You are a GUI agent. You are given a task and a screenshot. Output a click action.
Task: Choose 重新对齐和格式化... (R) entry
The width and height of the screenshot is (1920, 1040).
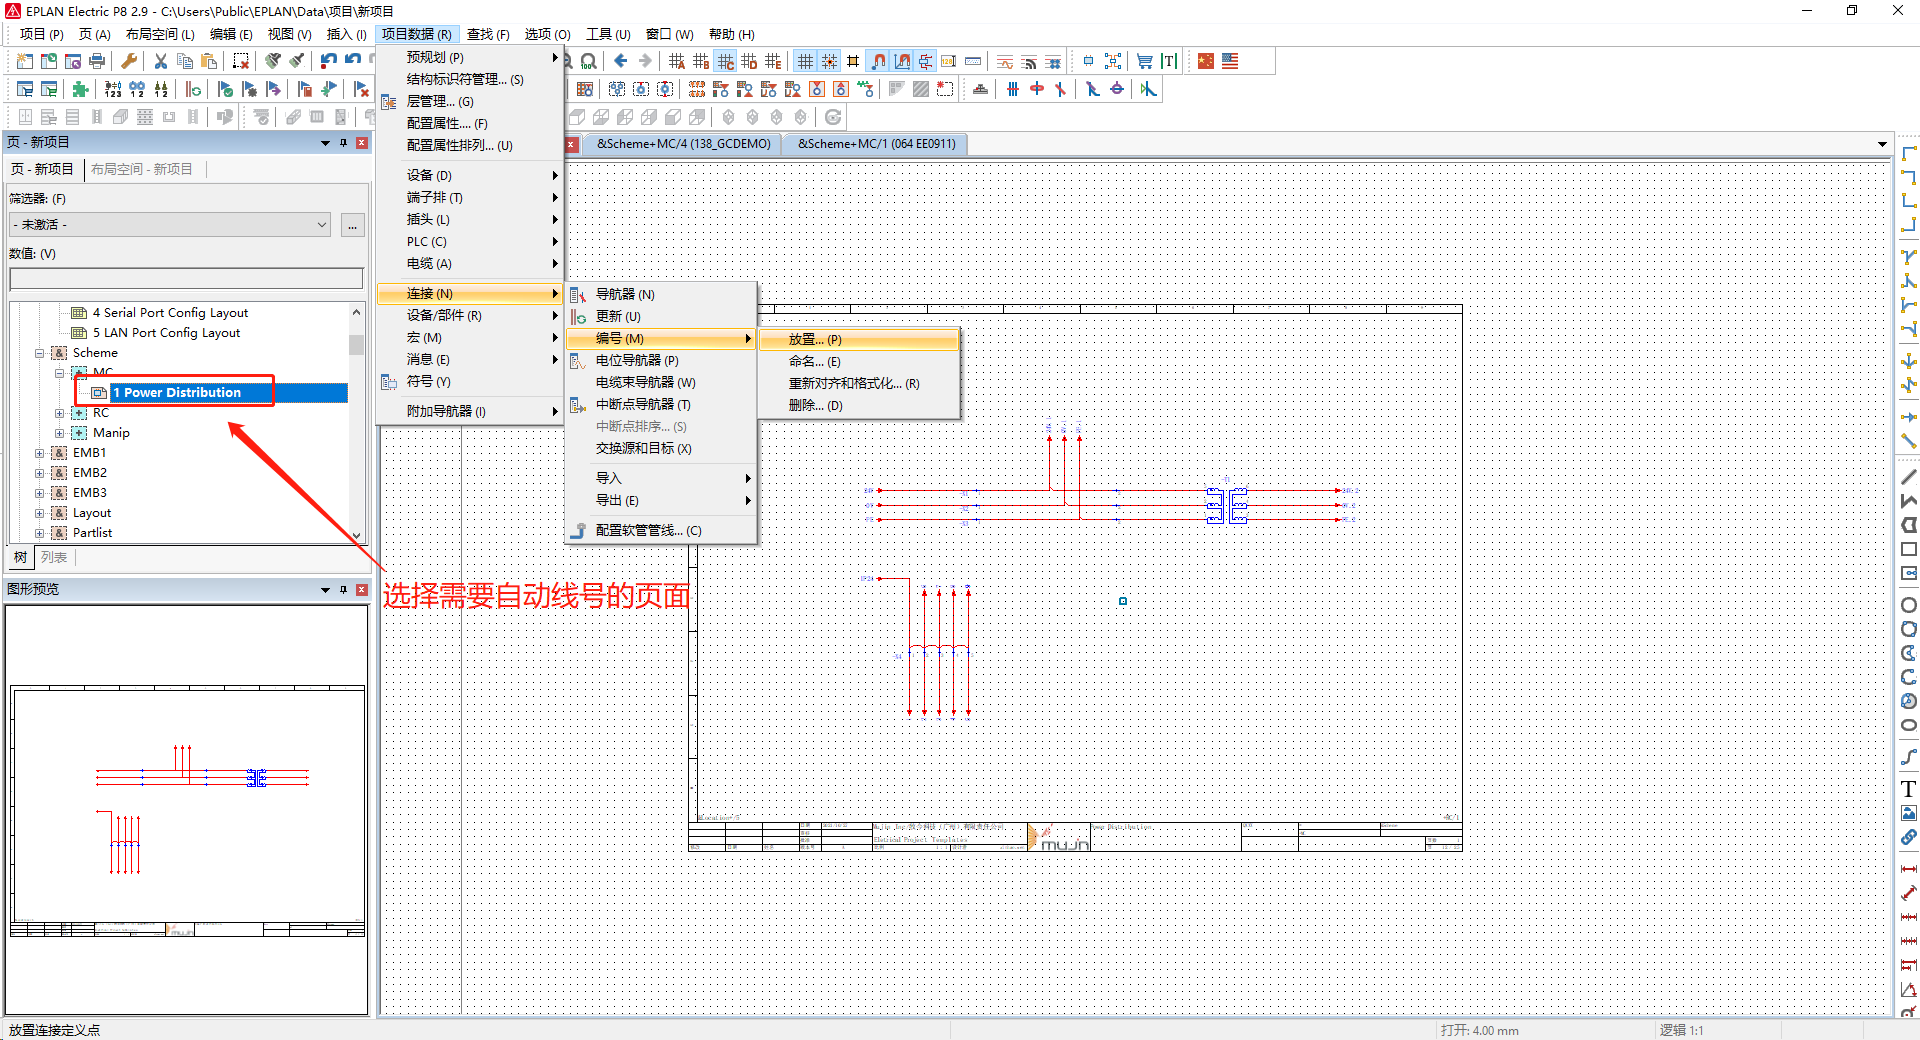point(860,384)
